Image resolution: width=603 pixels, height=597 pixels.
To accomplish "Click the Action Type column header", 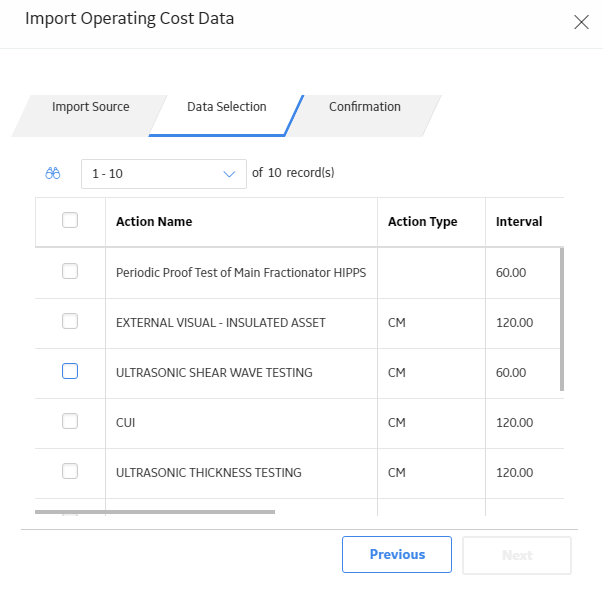I will (x=422, y=222).
